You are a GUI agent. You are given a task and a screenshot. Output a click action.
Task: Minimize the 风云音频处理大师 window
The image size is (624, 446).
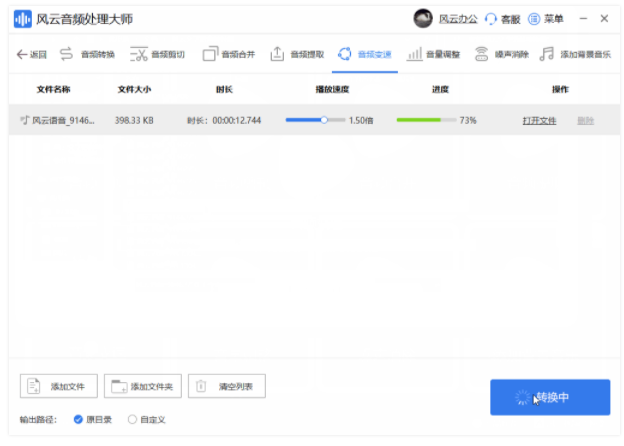pos(583,19)
